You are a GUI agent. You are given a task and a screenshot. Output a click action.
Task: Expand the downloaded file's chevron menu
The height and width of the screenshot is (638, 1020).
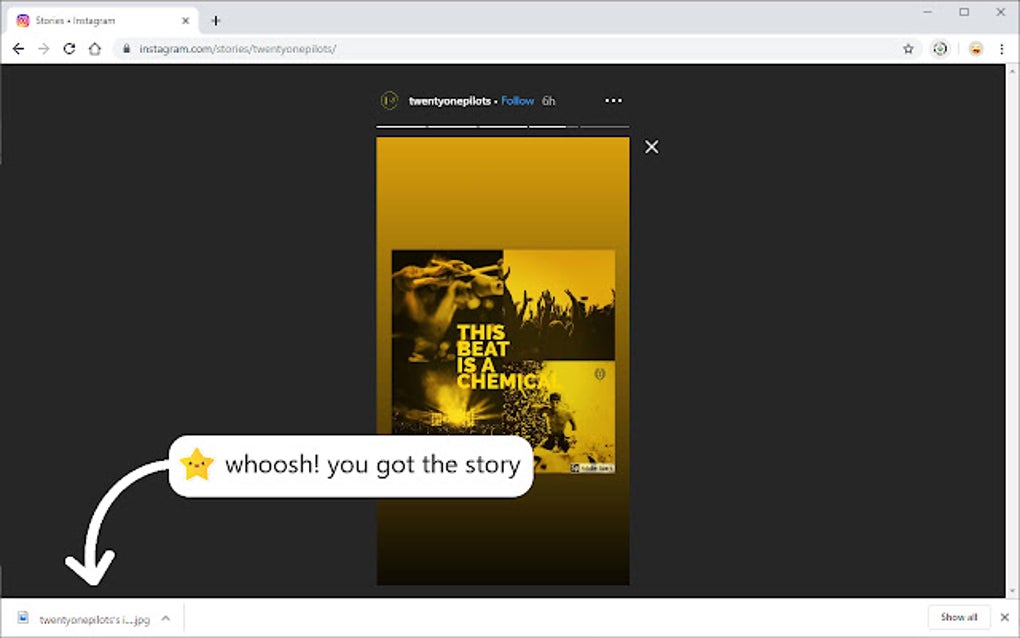click(x=166, y=618)
